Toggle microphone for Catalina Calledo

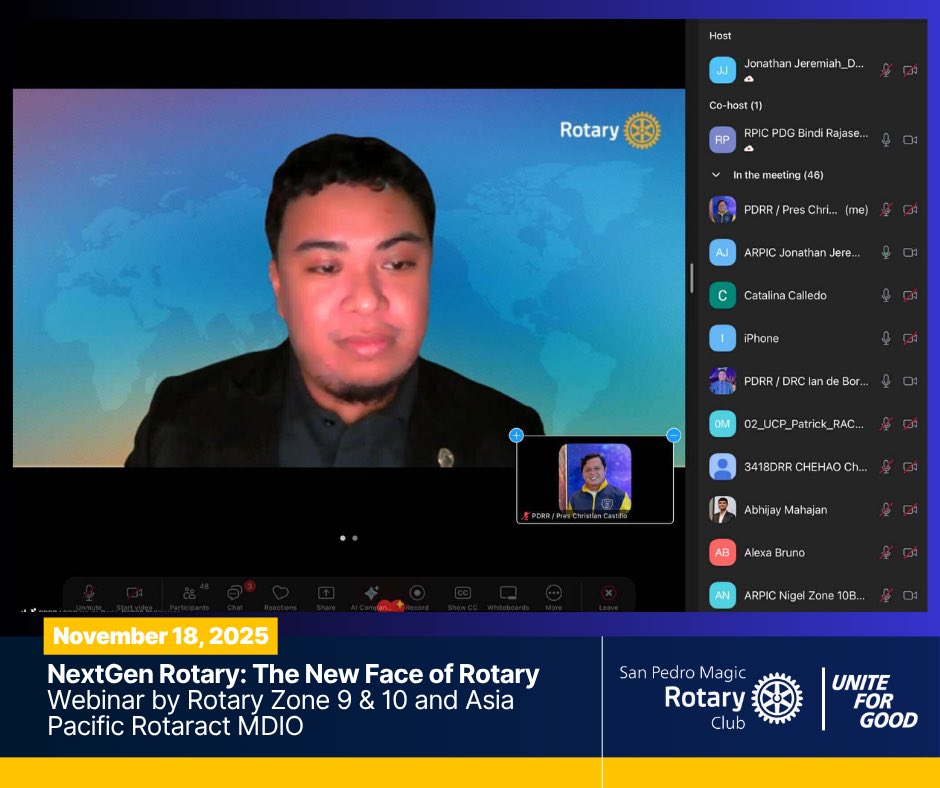[x=885, y=295]
